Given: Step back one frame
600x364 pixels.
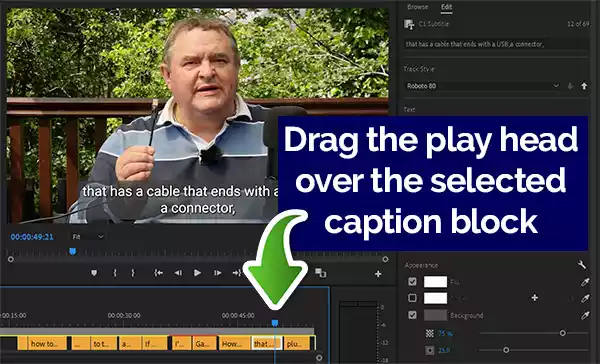Looking at the screenshot, I should (178, 273).
